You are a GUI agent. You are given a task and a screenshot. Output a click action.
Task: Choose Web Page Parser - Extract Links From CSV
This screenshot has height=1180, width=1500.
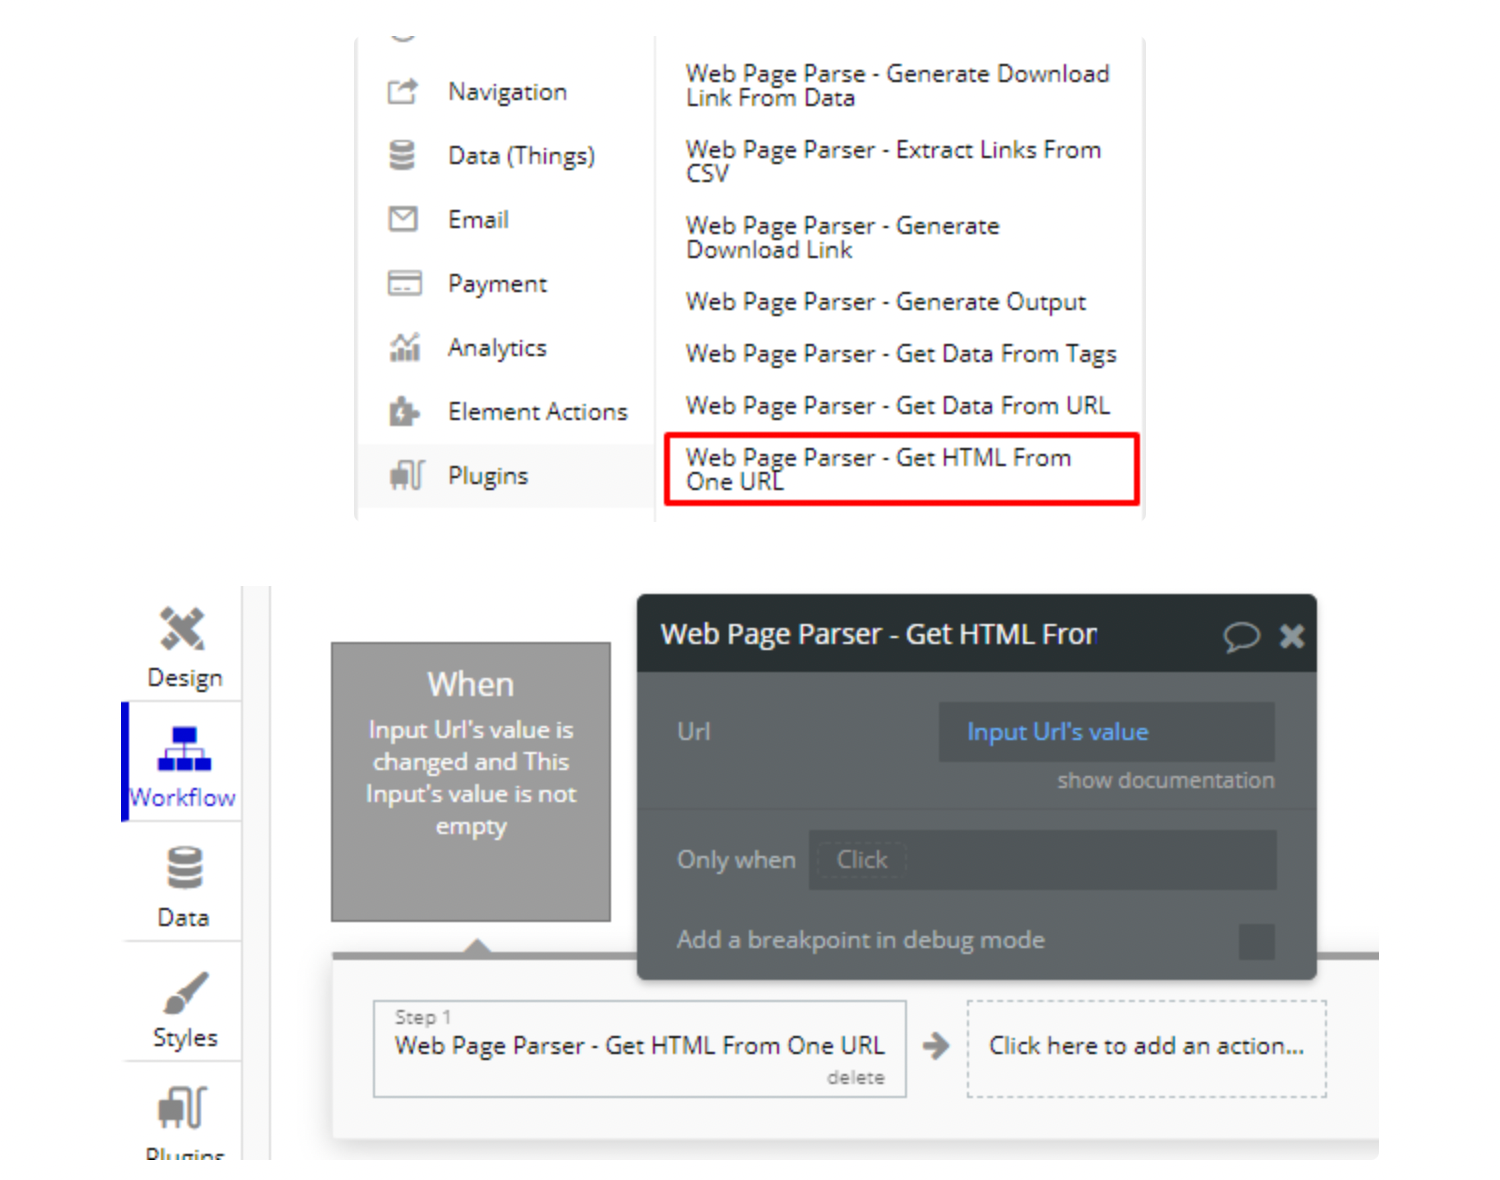click(x=893, y=162)
